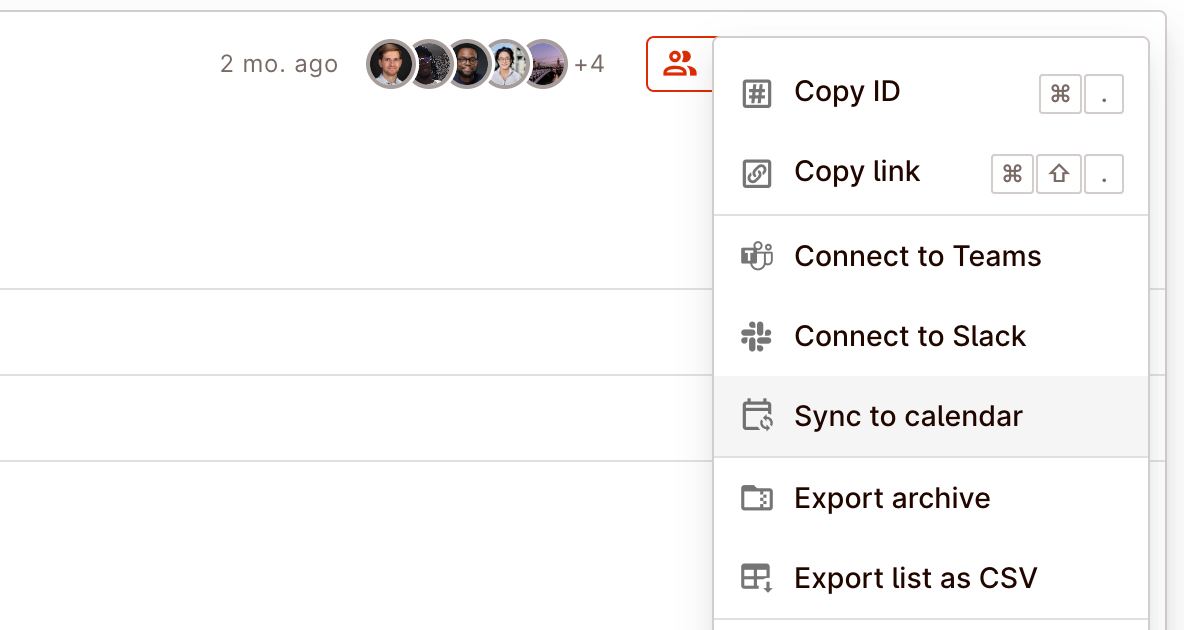Choose Export archive
This screenshot has height=630, width=1184.
(x=892, y=498)
